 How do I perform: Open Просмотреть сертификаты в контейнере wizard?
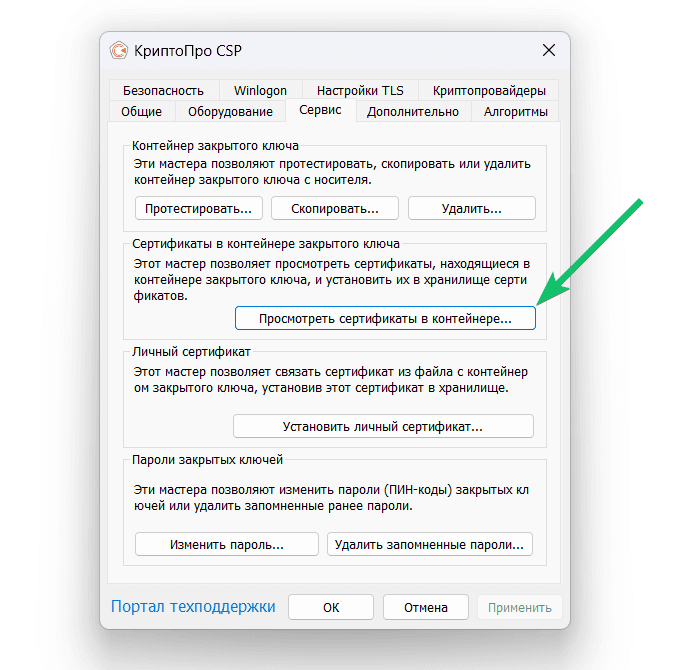(x=385, y=318)
